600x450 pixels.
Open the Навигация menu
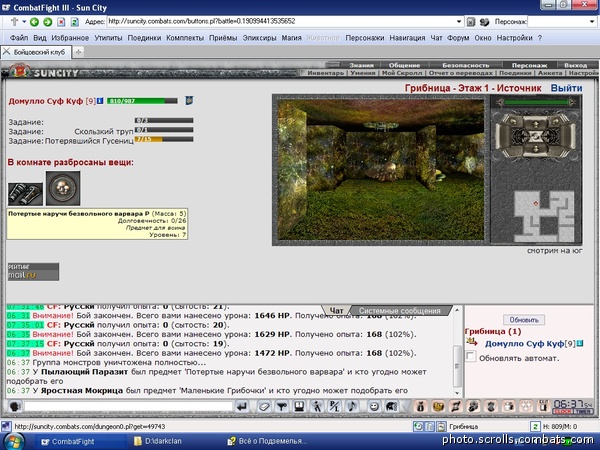point(408,38)
